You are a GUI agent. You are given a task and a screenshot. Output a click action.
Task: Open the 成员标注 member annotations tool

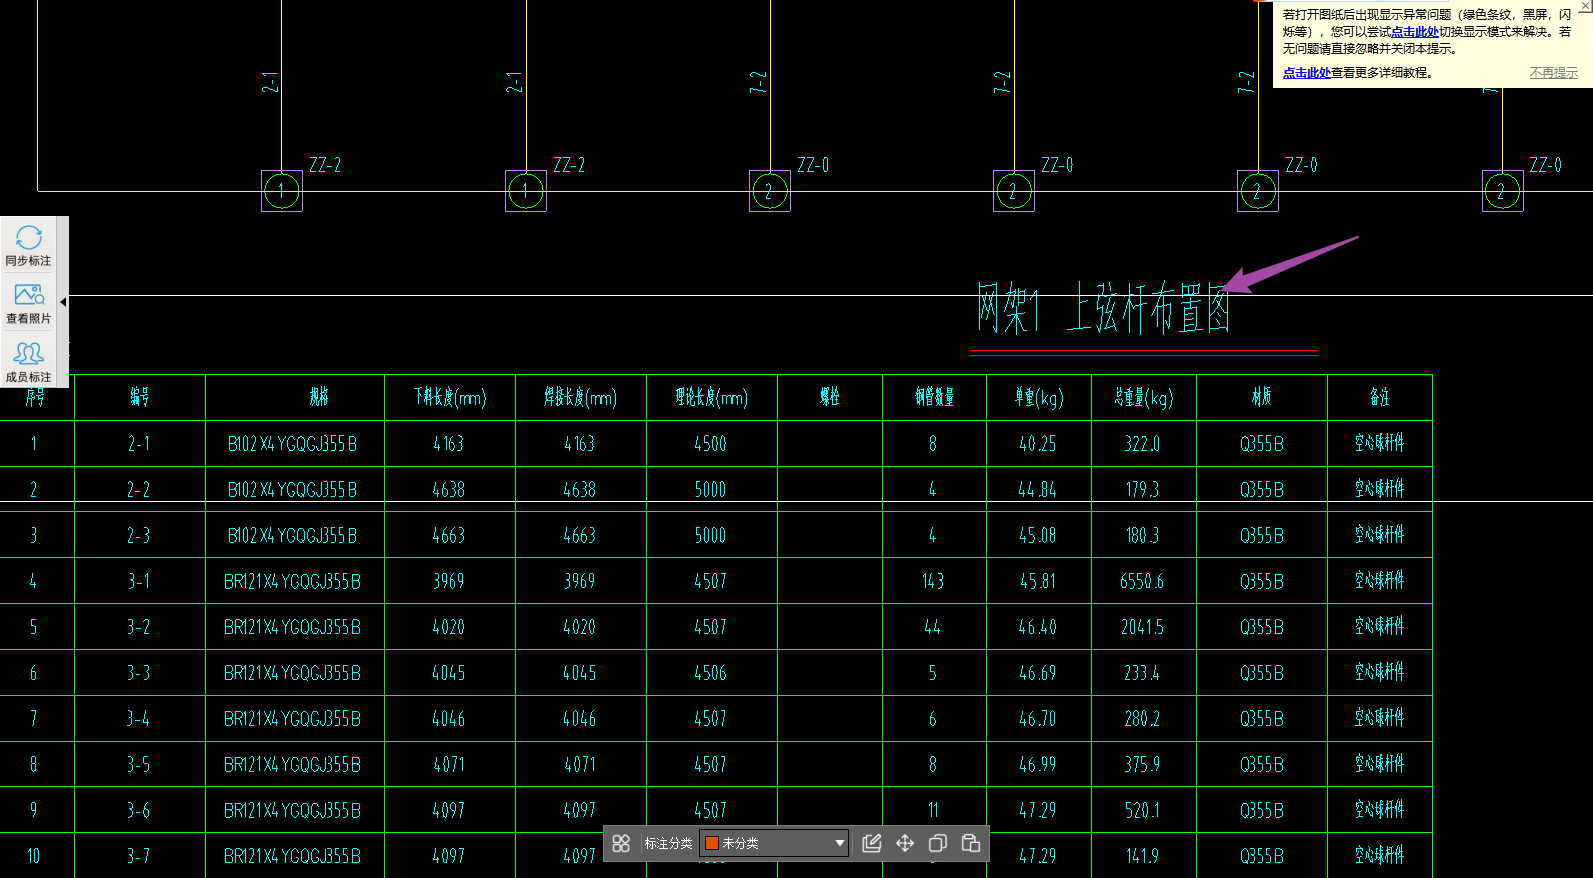29,362
